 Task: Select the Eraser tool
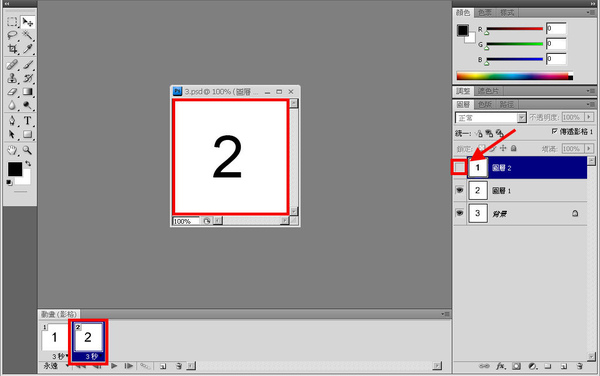[12, 92]
